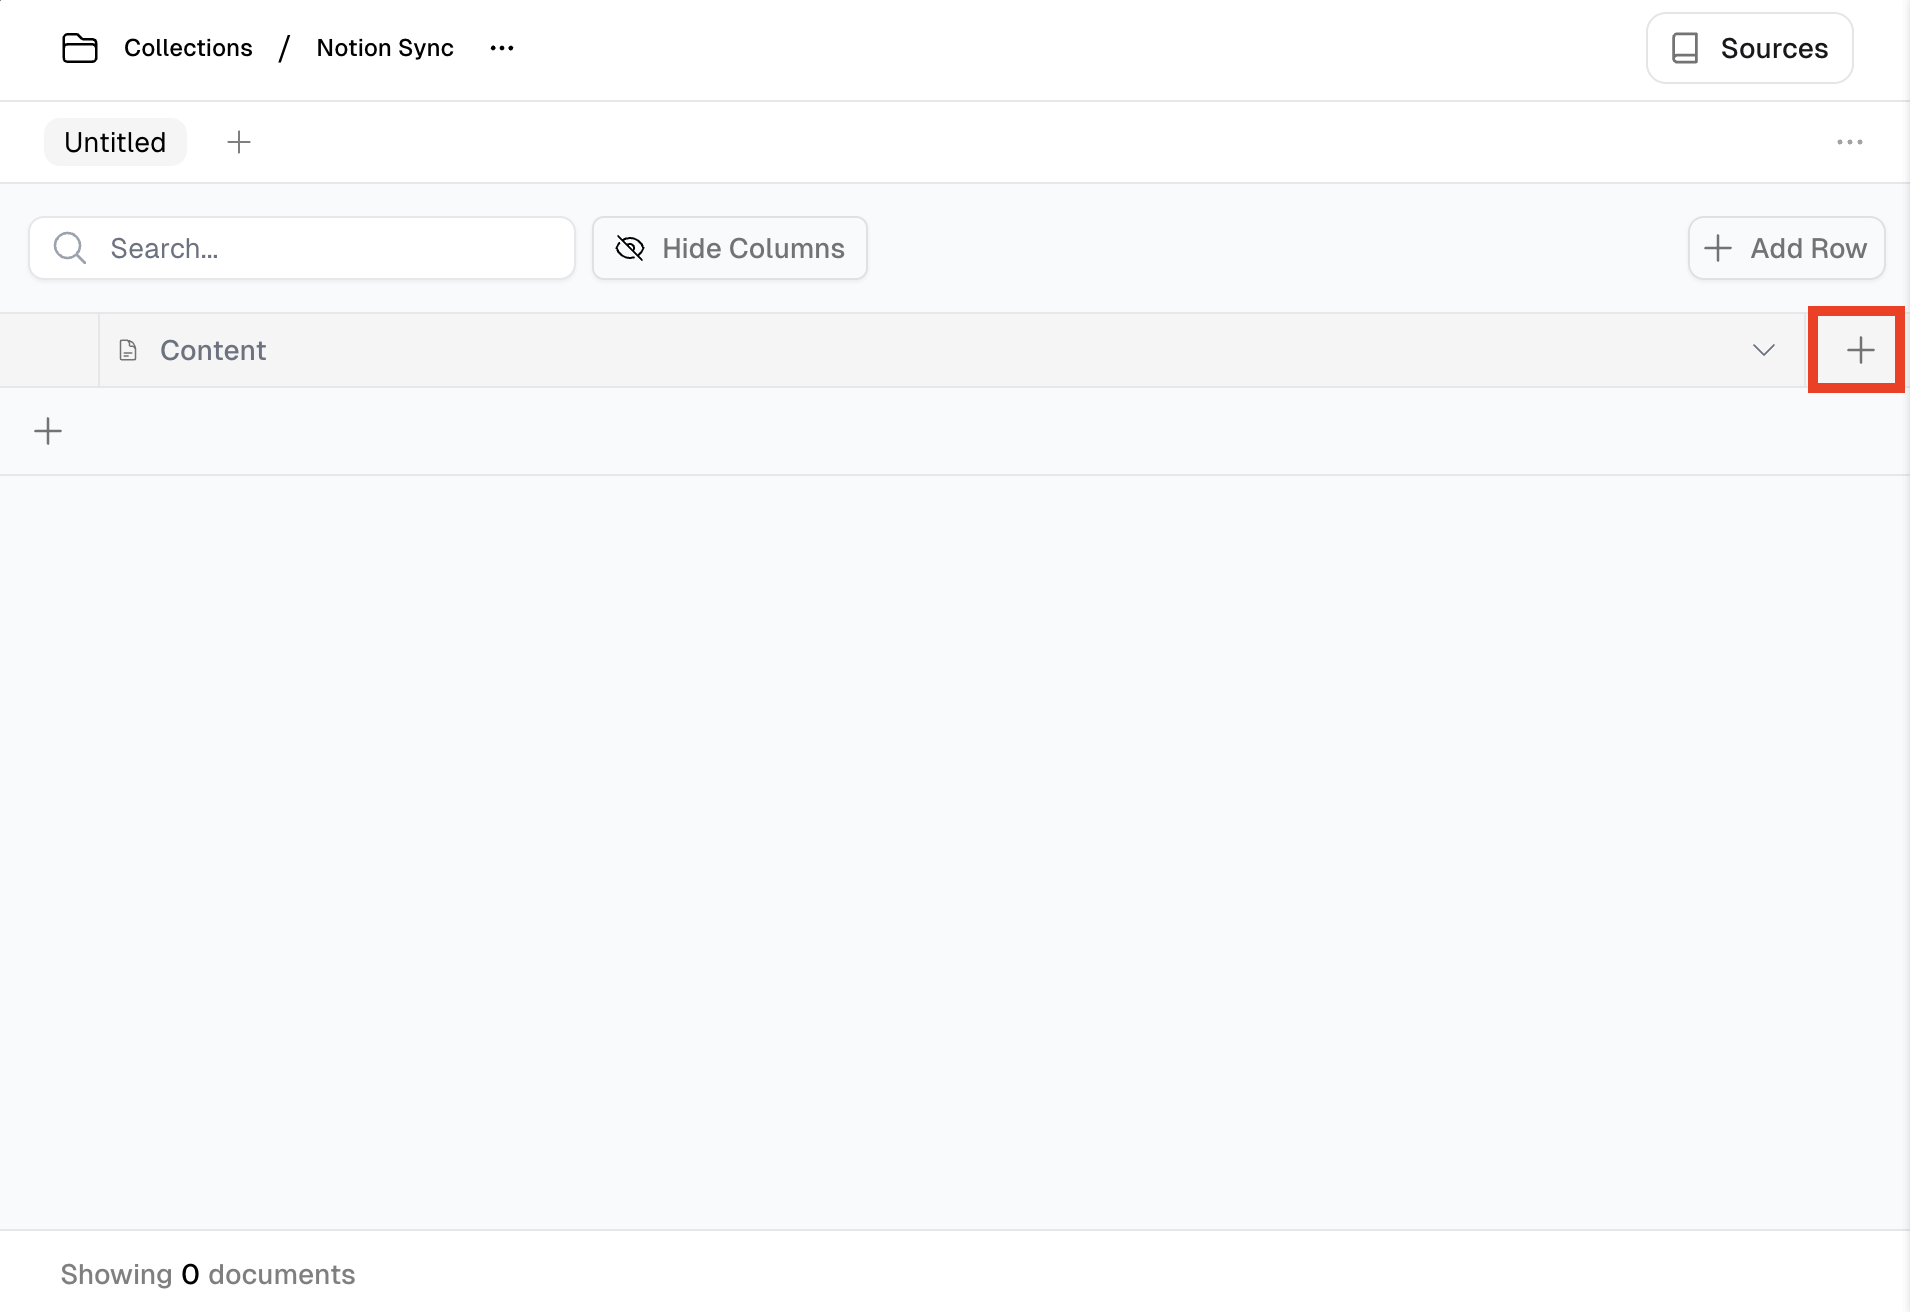Expand the Content column dropdown chevron
Image resolution: width=1910 pixels, height=1312 pixels.
[1763, 350]
